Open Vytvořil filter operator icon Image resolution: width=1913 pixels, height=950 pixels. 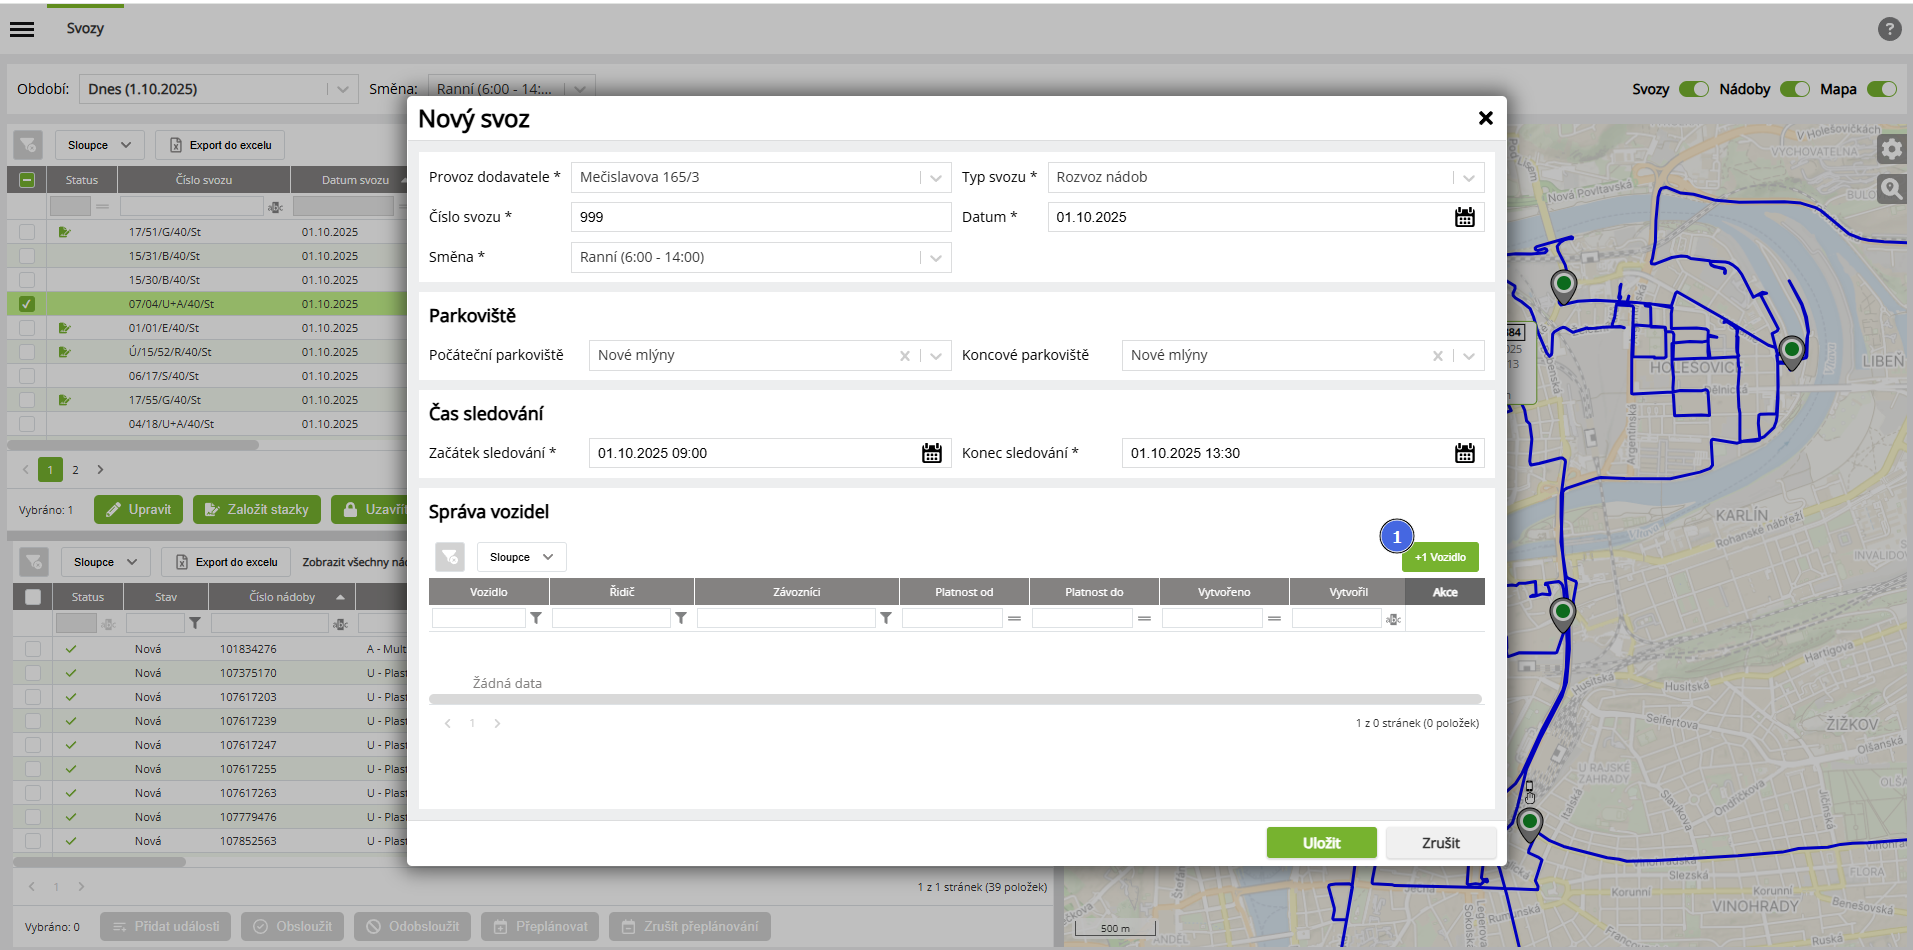[1393, 620]
